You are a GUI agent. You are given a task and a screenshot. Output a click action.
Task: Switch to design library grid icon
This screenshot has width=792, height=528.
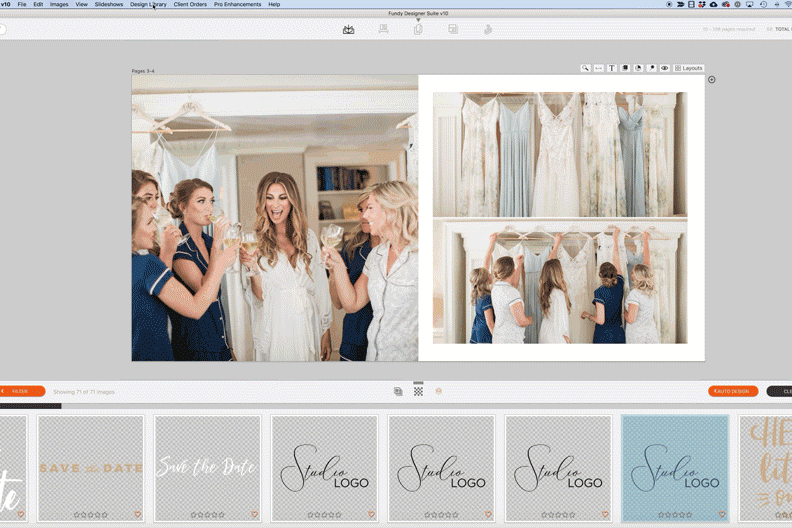[418, 391]
